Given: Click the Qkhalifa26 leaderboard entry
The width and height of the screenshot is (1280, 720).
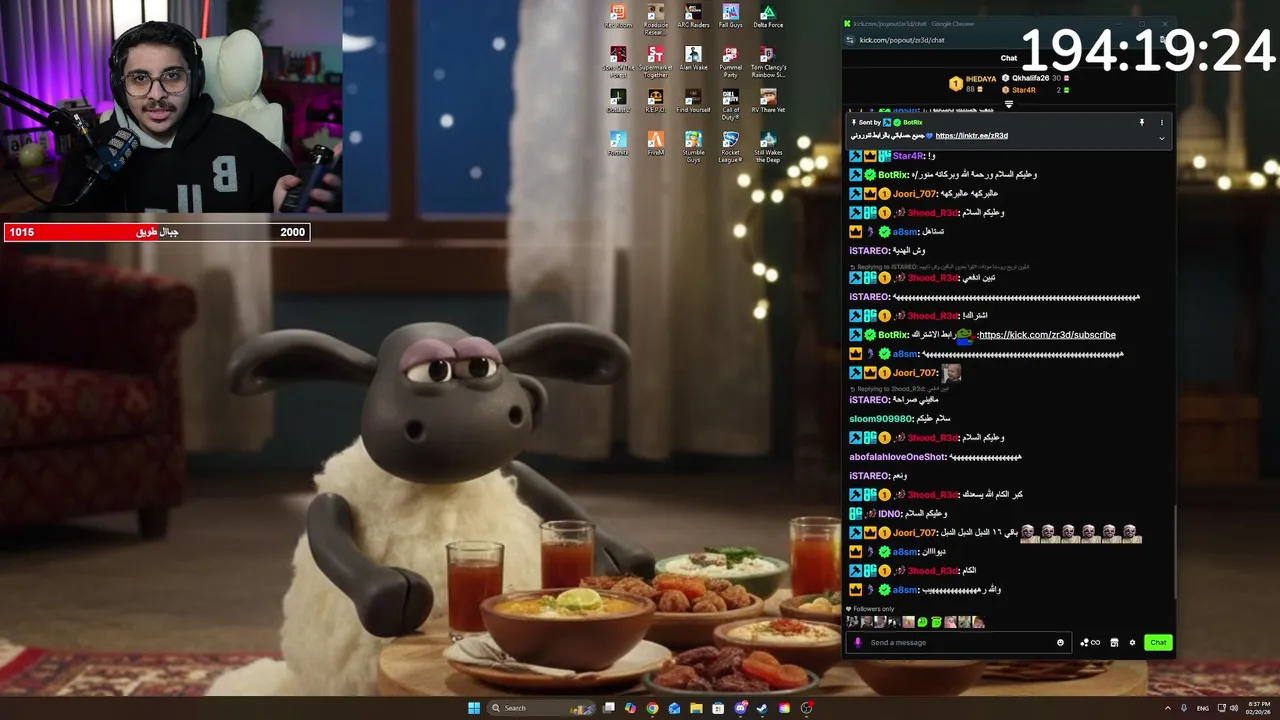Looking at the screenshot, I should (x=1036, y=78).
